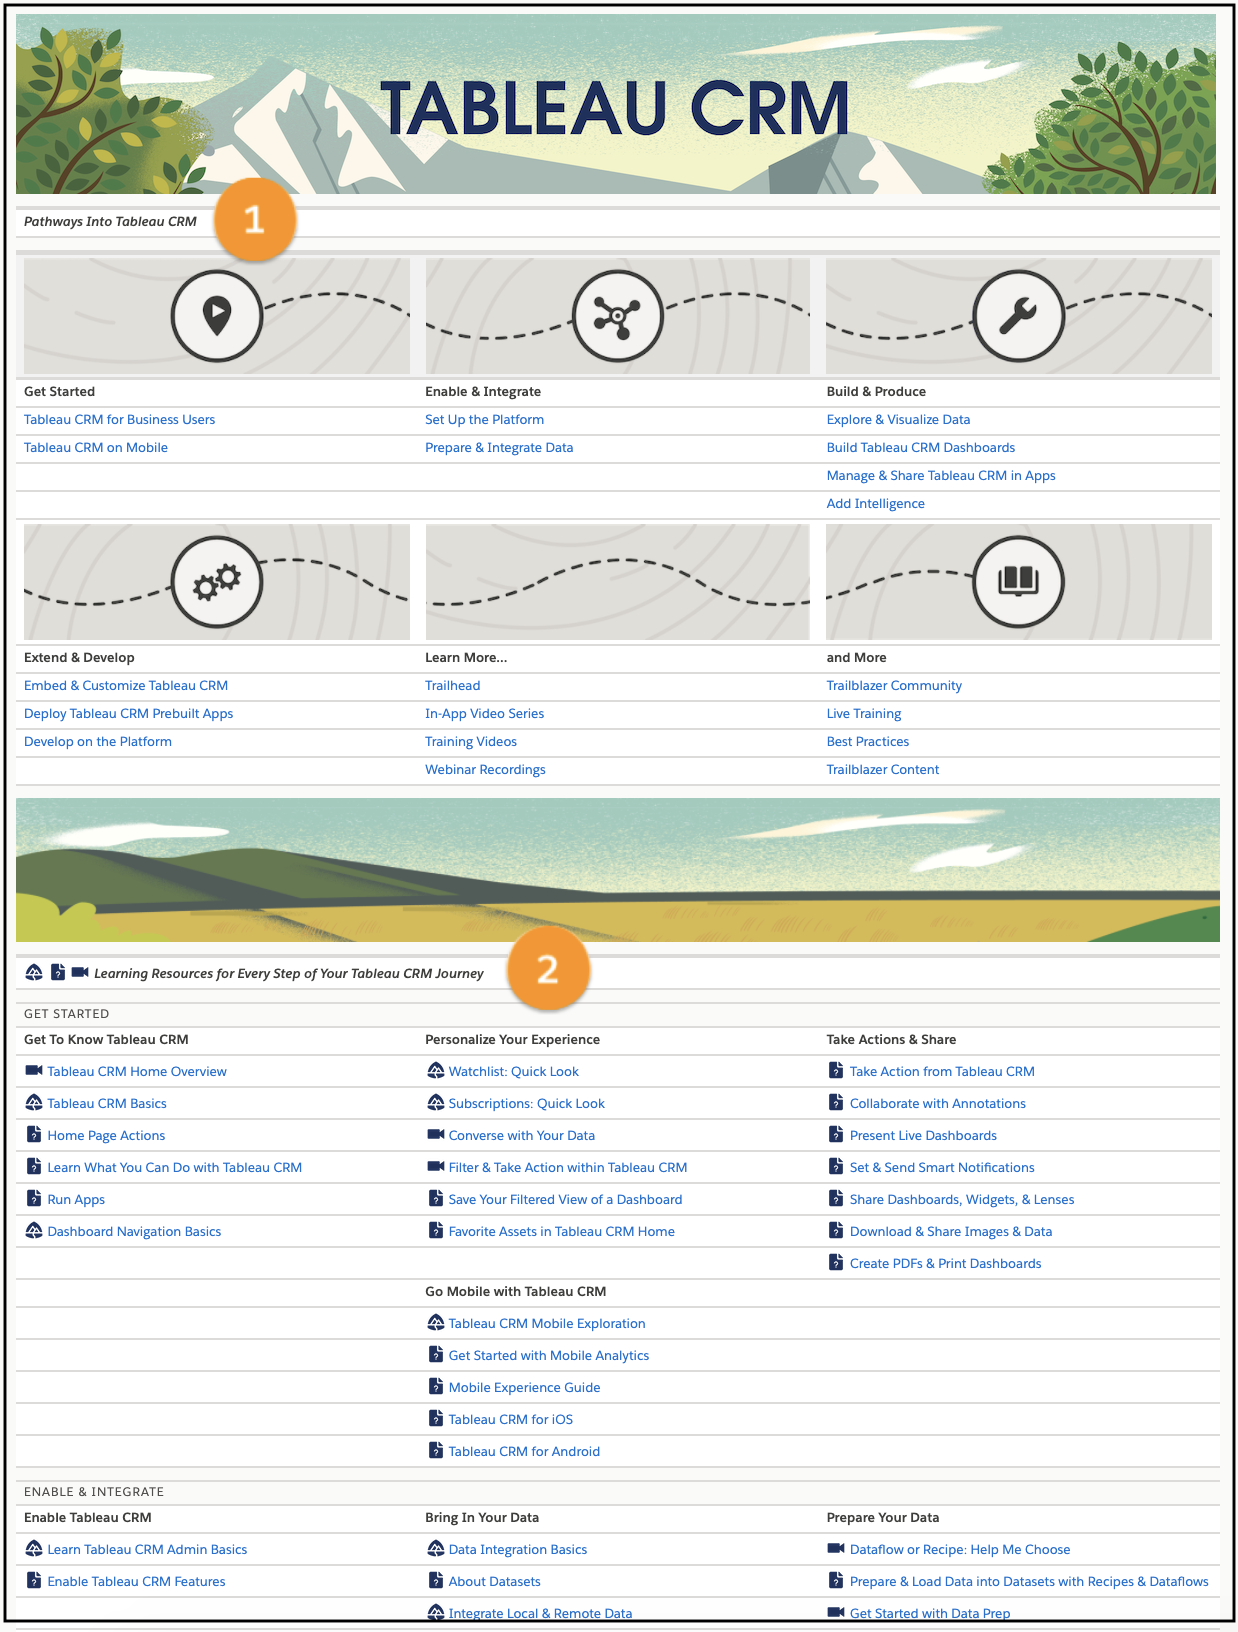Open In-App Video Series link
This screenshot has height=1632, width=1238.
pyautogui.click(x=484, y=714)
